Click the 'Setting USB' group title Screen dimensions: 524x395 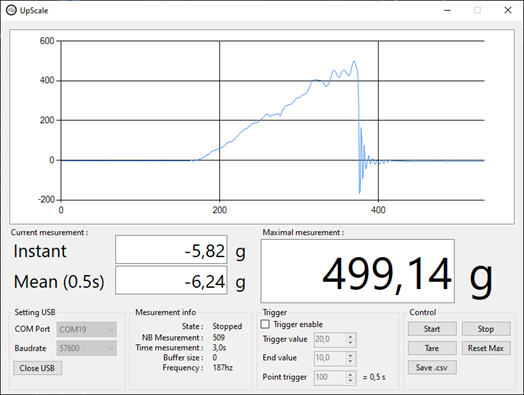(35, 312)
